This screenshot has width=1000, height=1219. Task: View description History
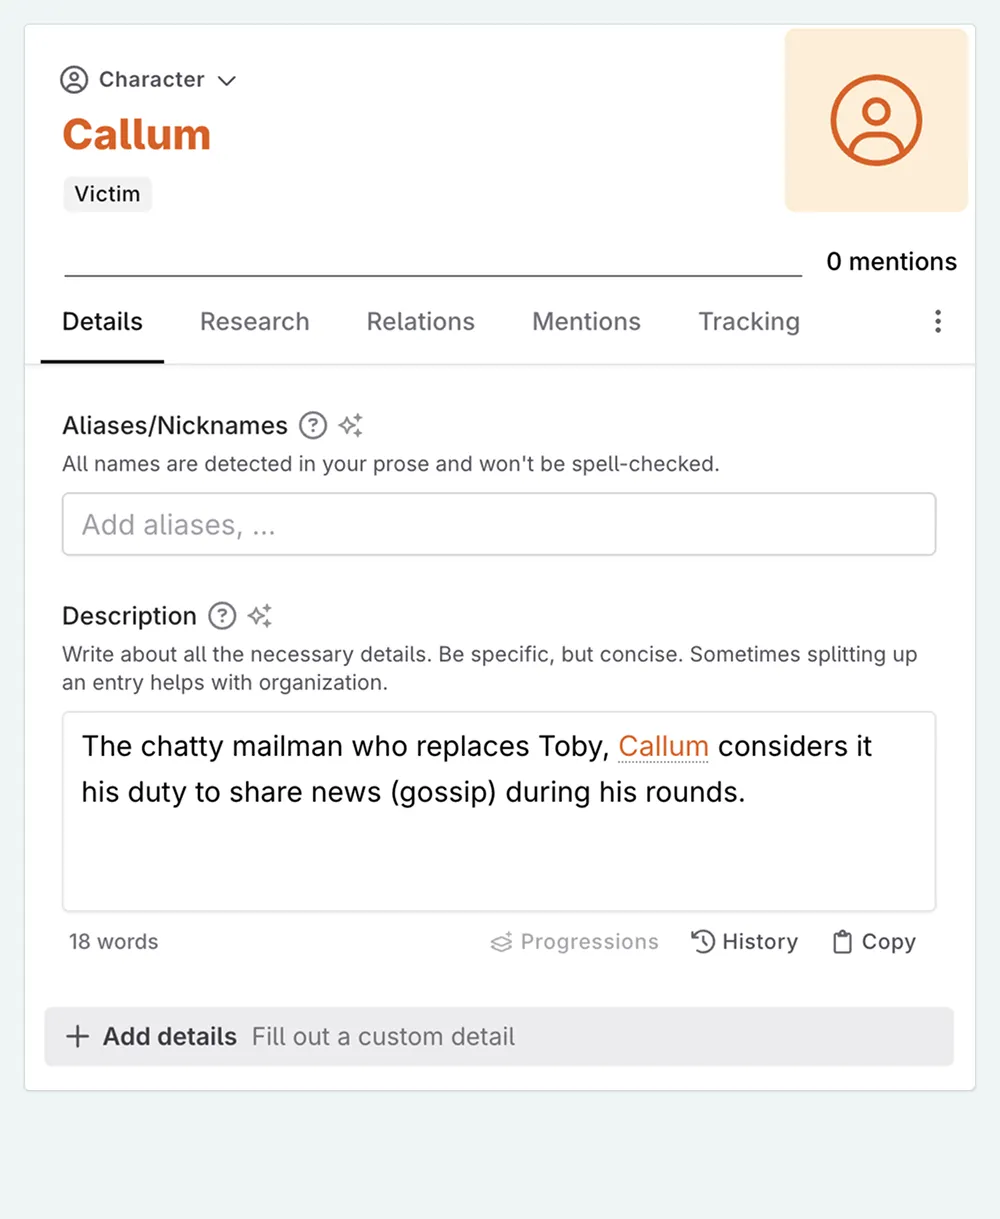(745, 942)
